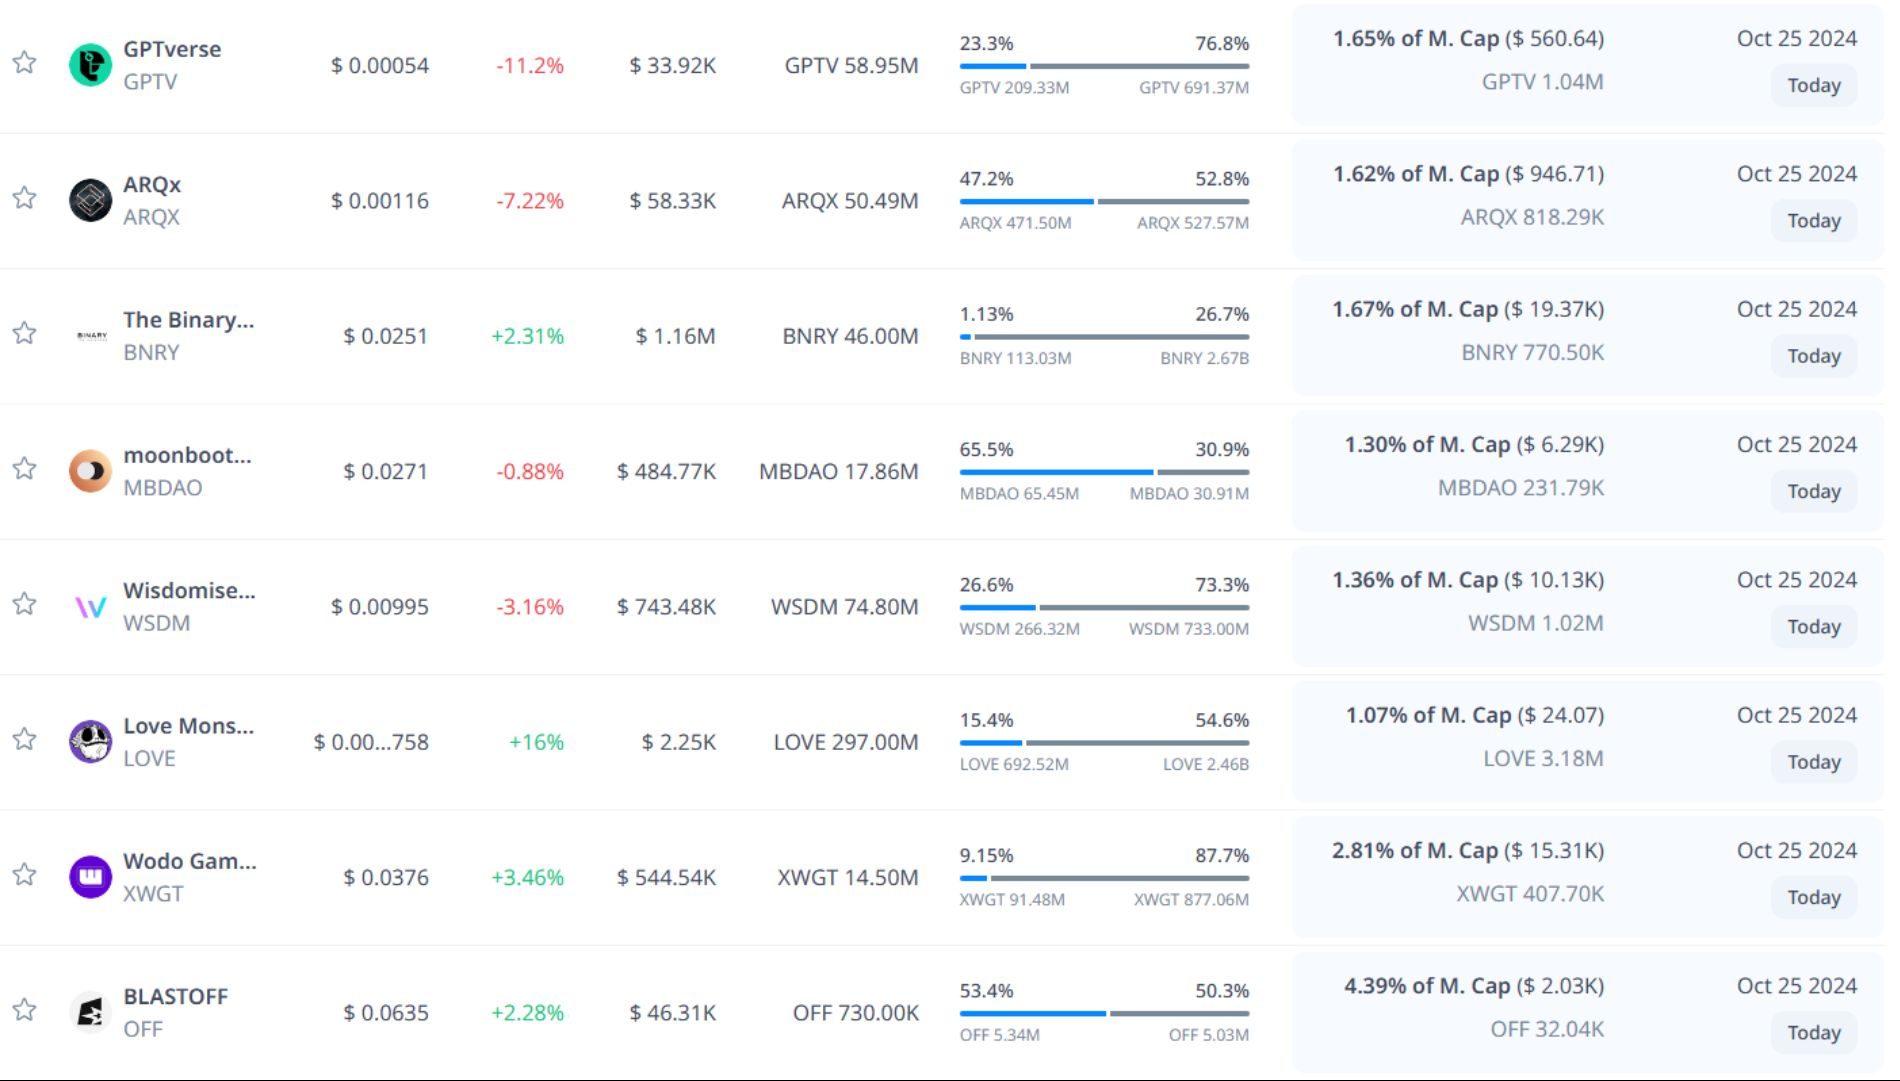Open the Wisdomise token name link
Image resolution: width=1900 pixels, height=1081 pixels.
[x=189, y=590]
